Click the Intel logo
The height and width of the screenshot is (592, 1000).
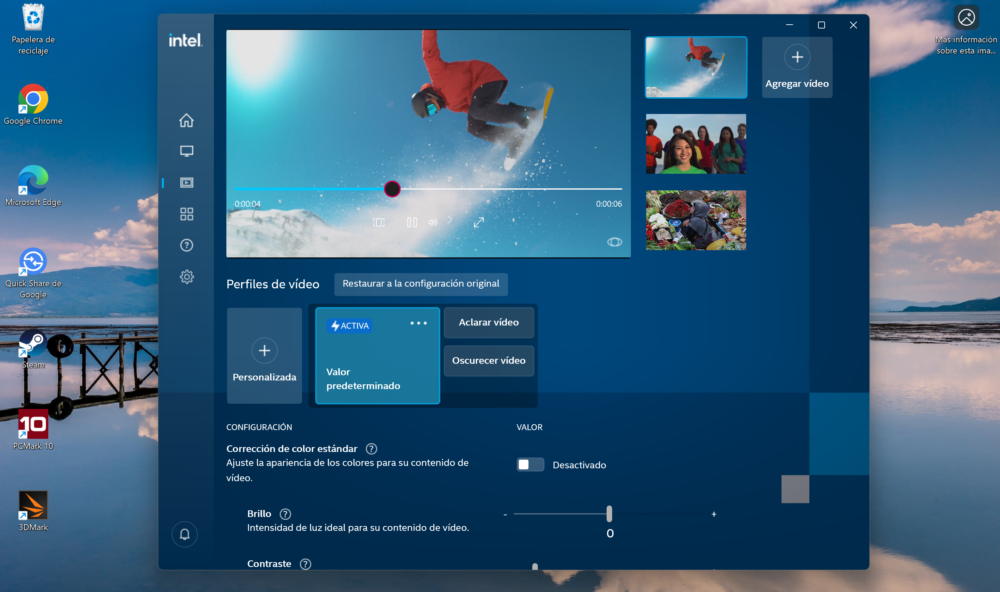click(x=186, y=40)
